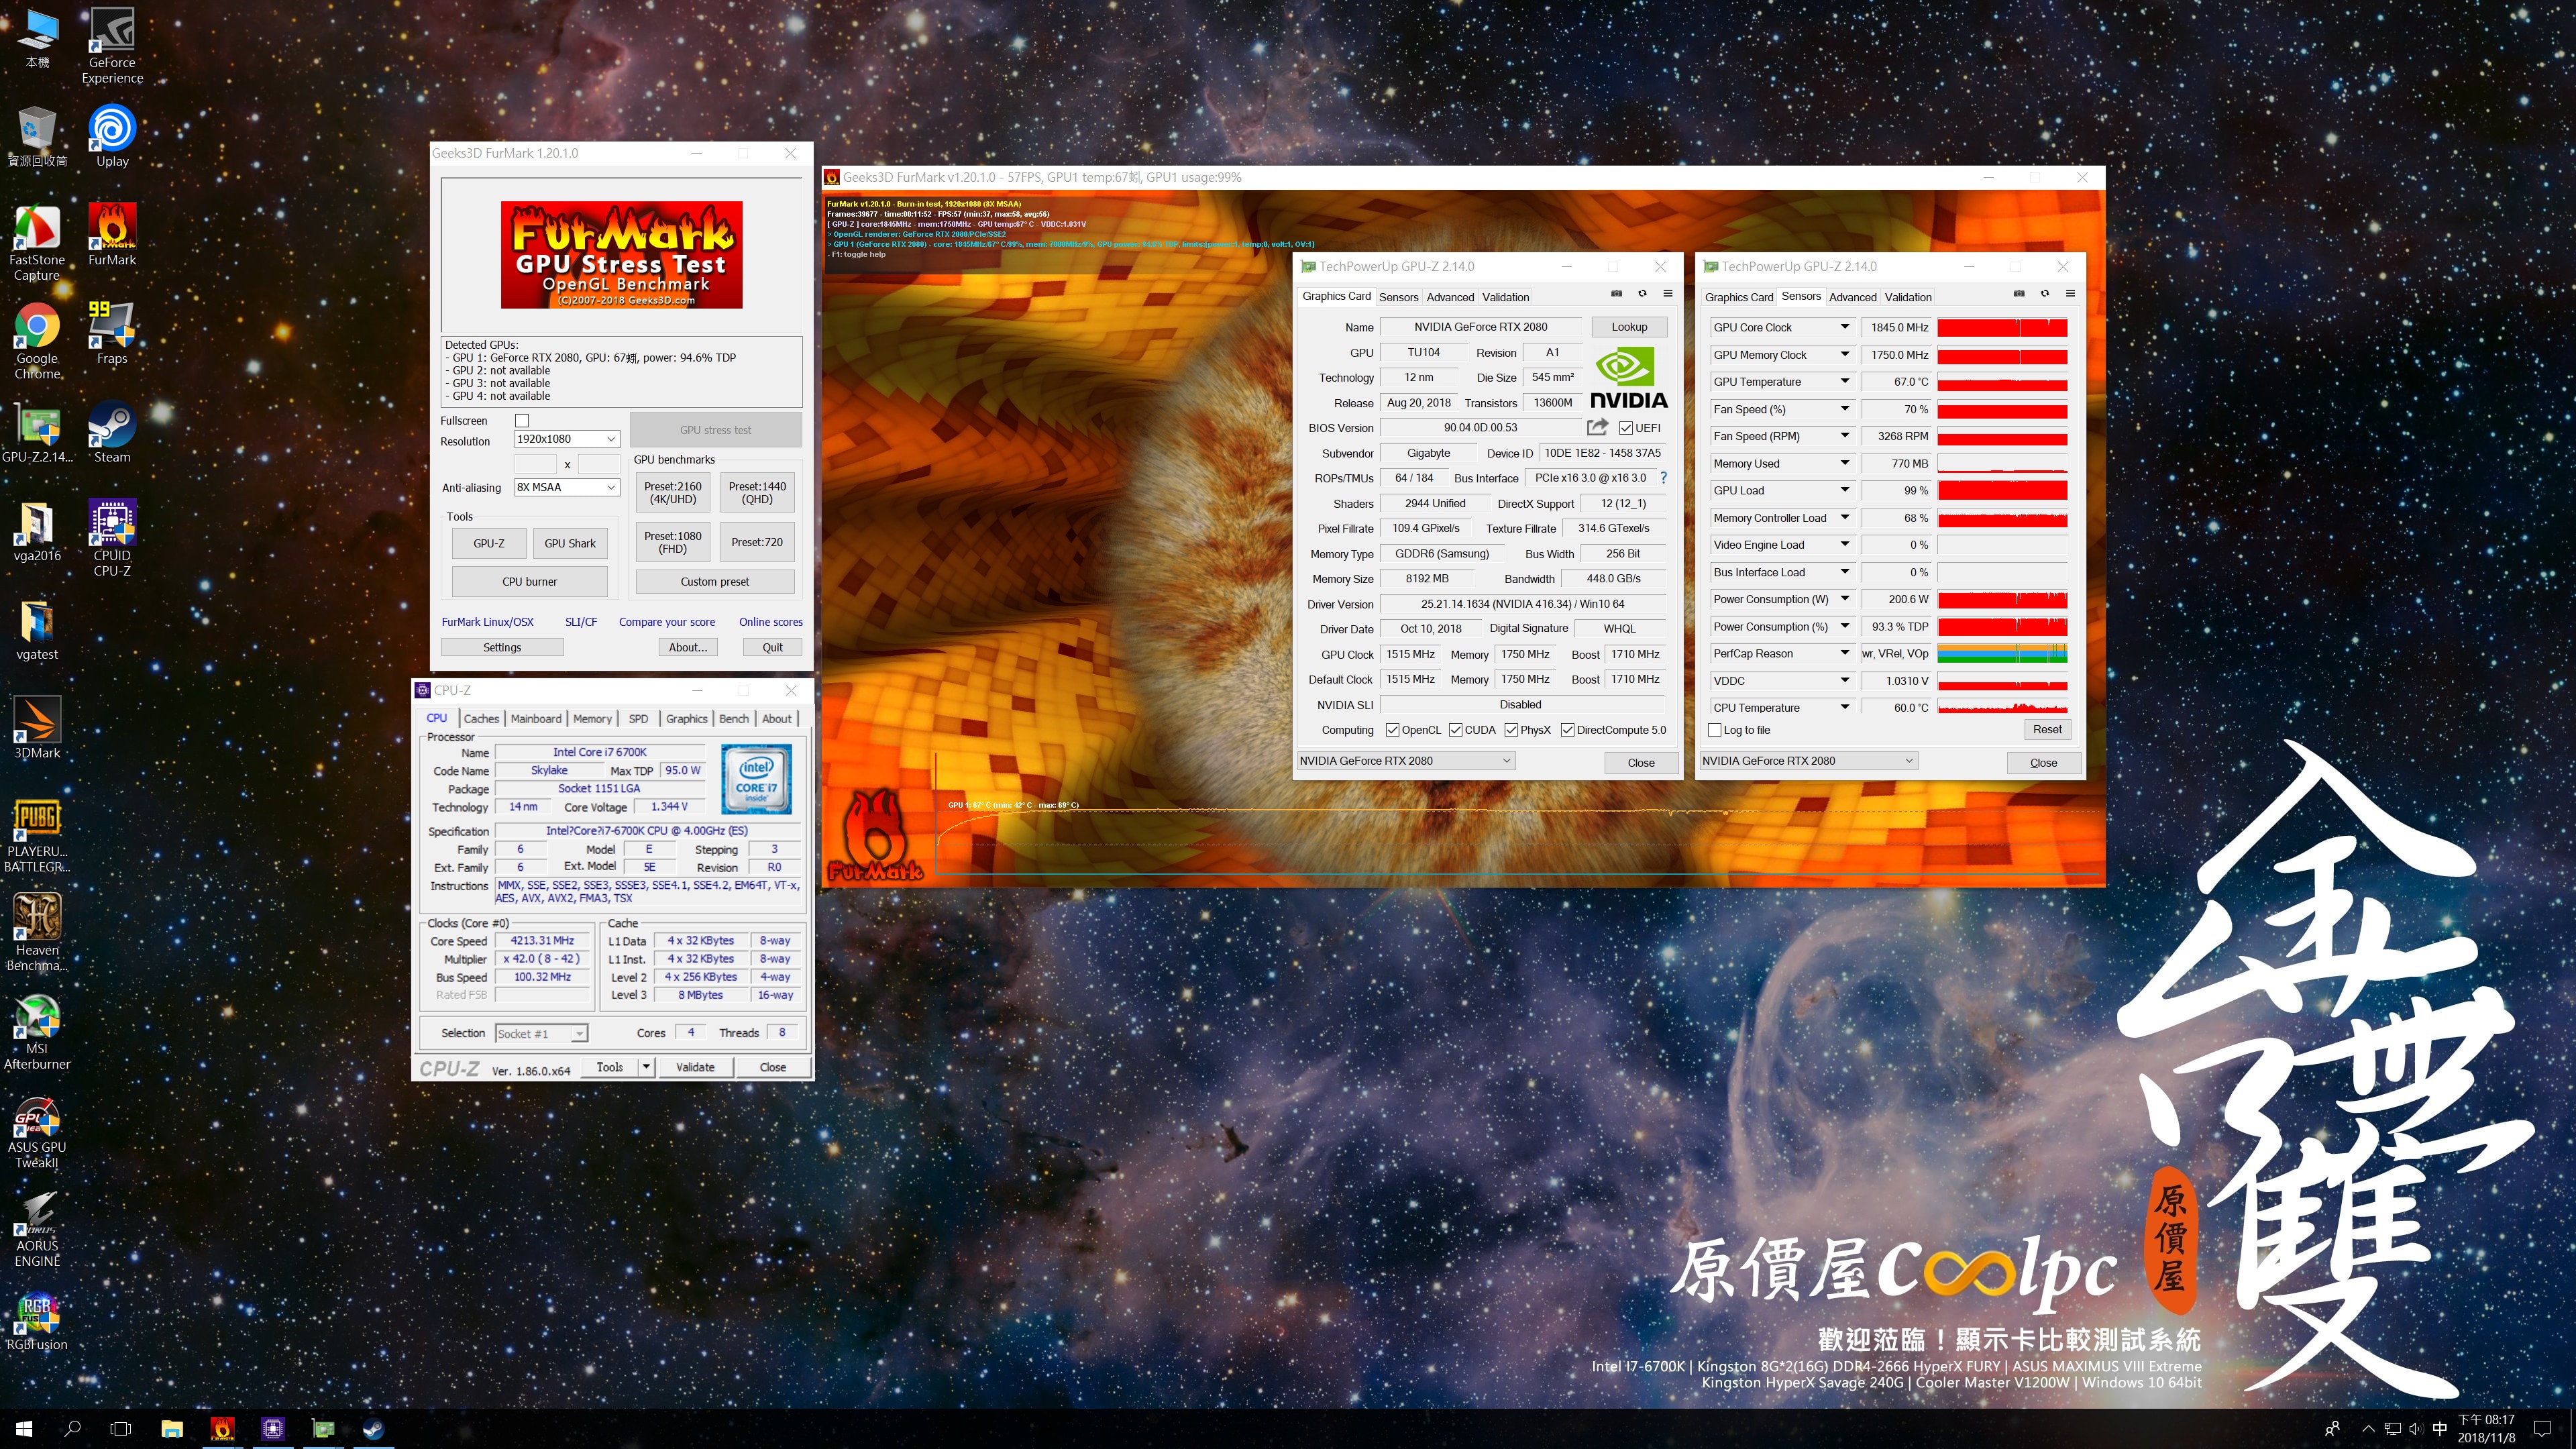Launch MSI Afterburner from the desktop
The image size is (2576, 1449).
[x=37, y=1032]
